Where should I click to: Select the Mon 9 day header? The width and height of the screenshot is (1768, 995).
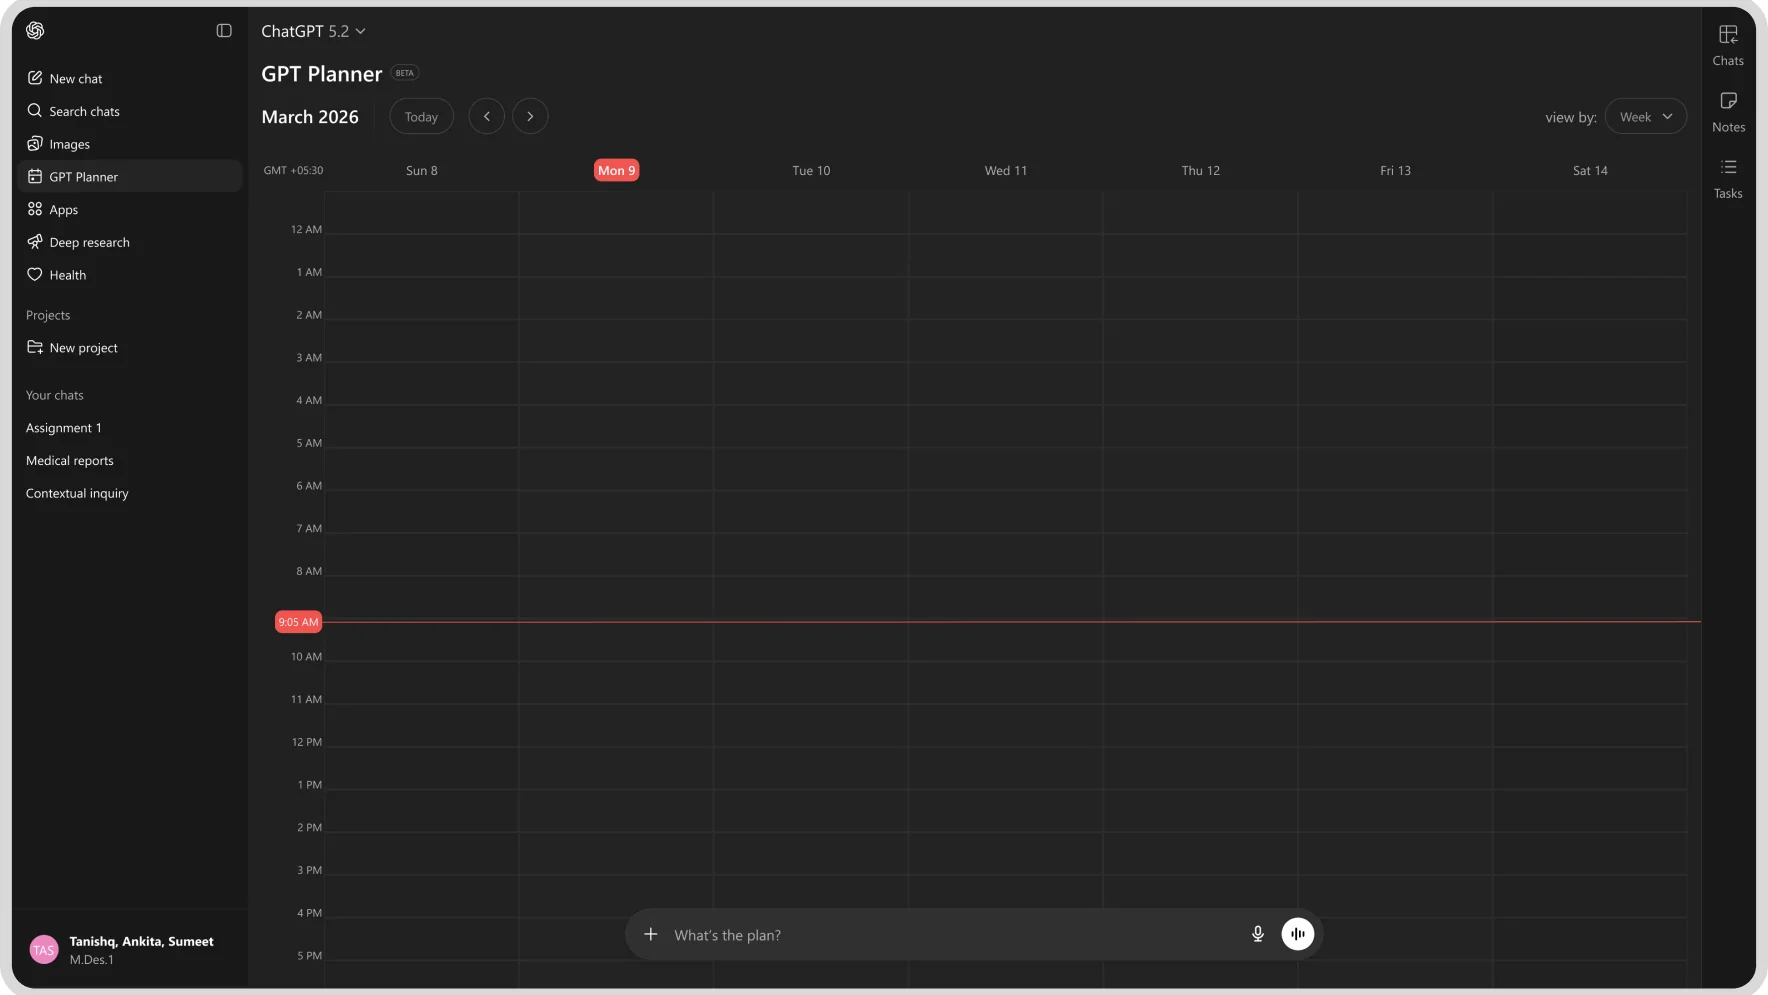[x=616, y=171]
